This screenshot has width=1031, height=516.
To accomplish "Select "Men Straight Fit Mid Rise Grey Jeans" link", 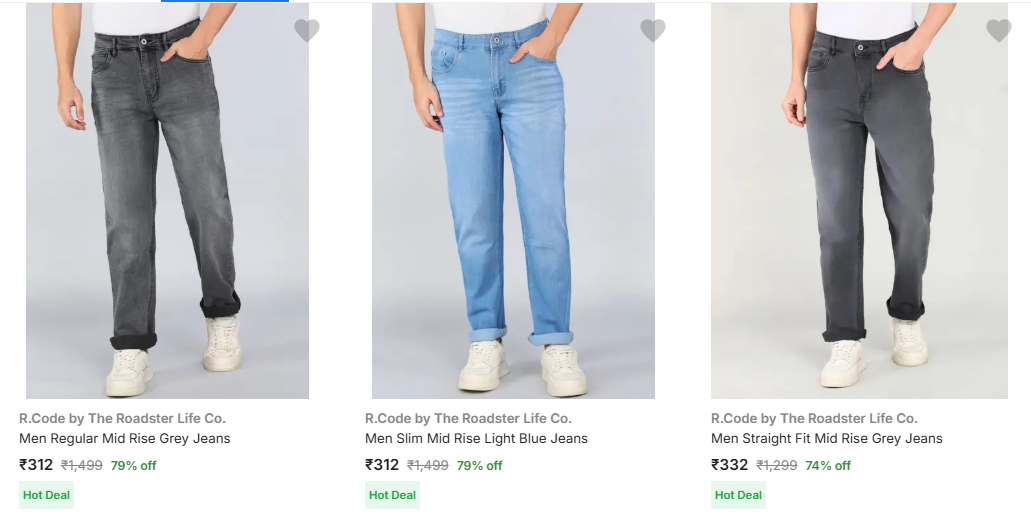I will [826, 439].
